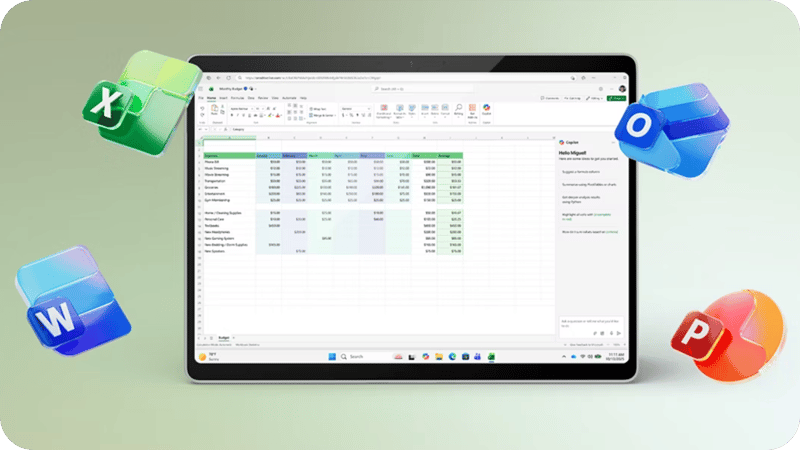
Task: Open Conditional Formatting in the ribbon
Action: 384,111
